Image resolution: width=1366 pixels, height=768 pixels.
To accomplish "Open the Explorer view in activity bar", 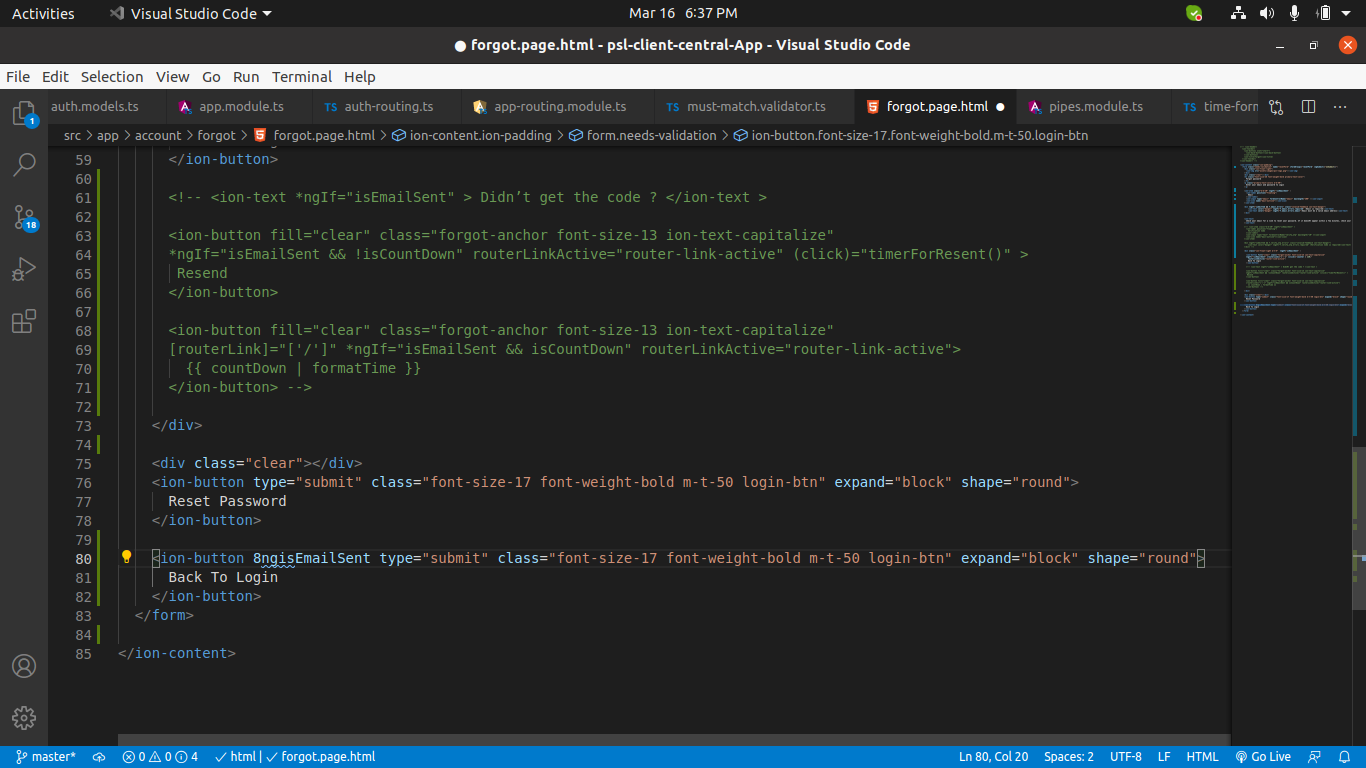I will (24, 113).
